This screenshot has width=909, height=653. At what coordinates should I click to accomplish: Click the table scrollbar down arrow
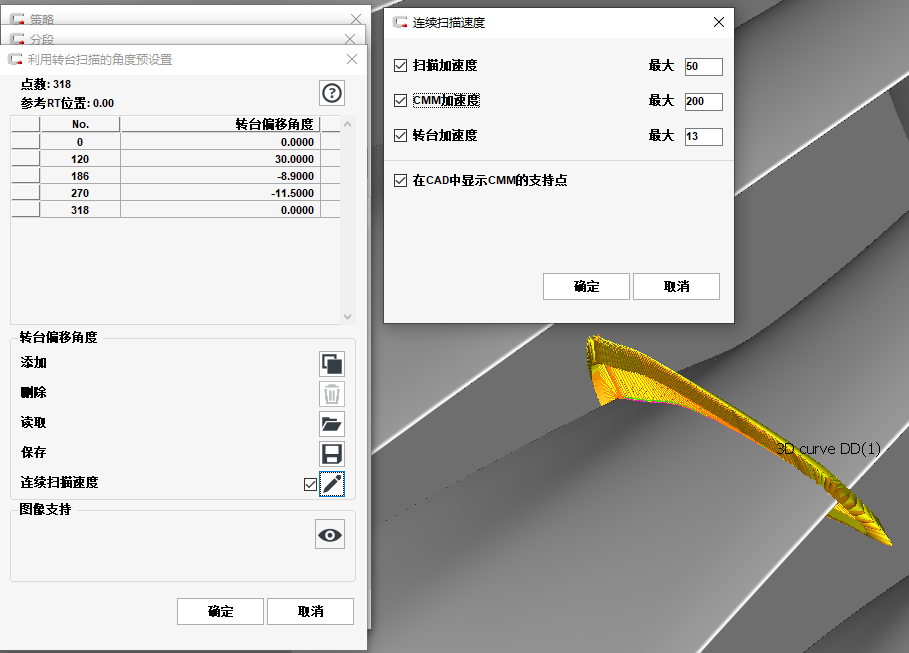click(347, 315)
